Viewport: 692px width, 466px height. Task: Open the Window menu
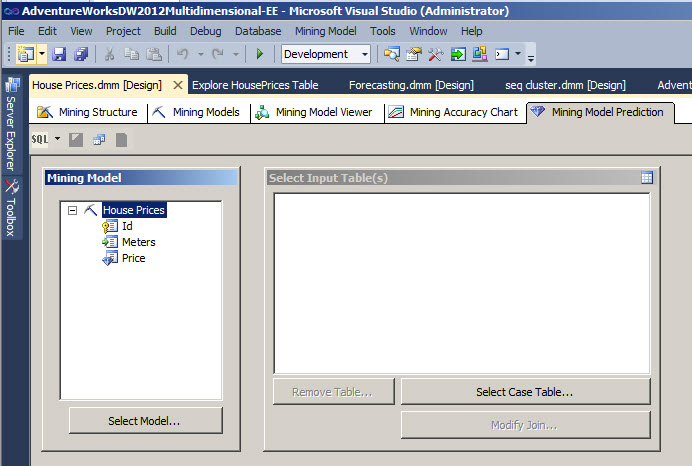(x=428, y=31)
